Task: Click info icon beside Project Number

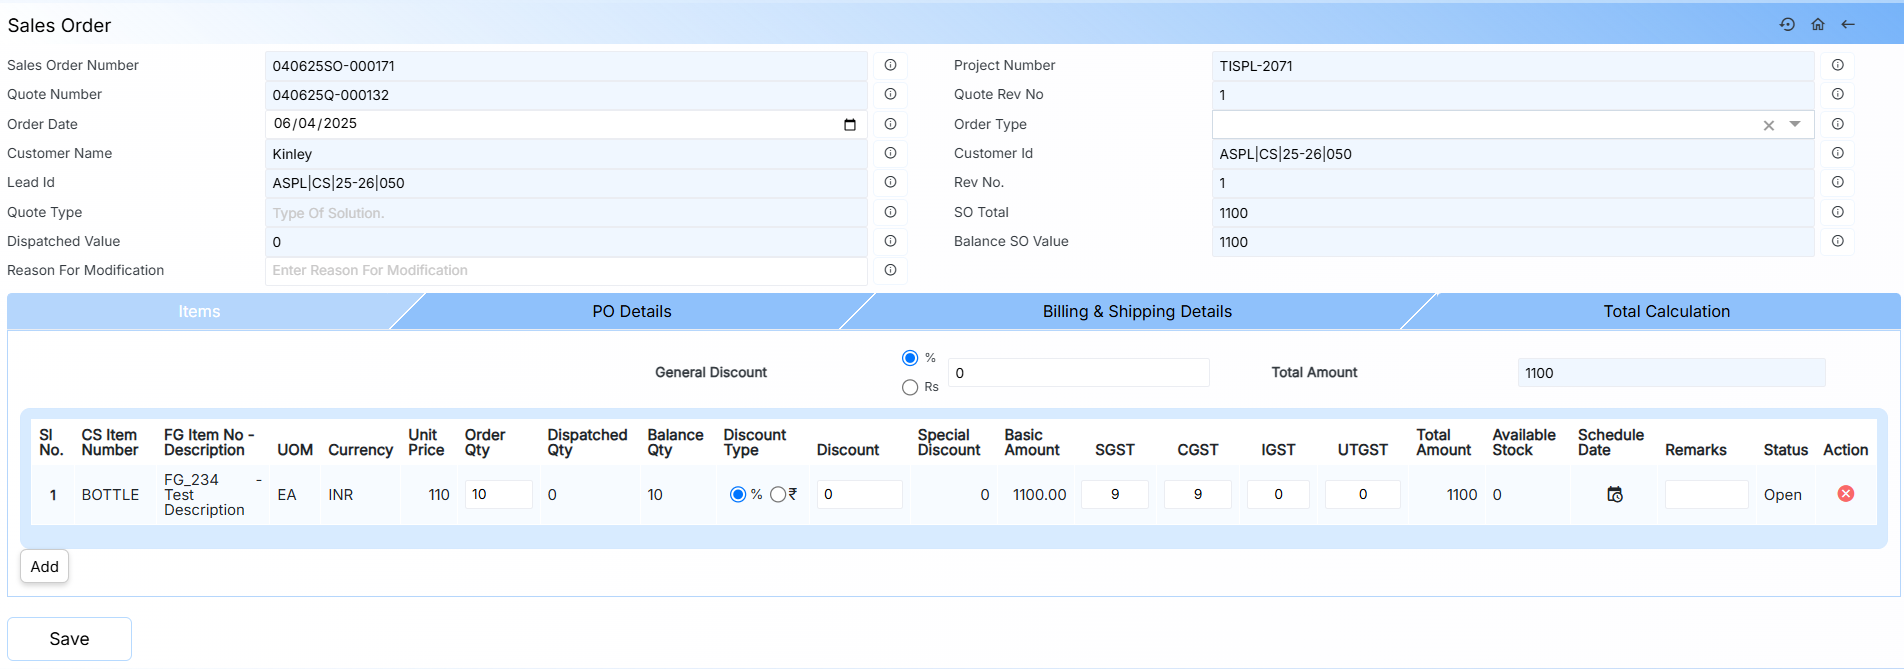Action: 1838,66
